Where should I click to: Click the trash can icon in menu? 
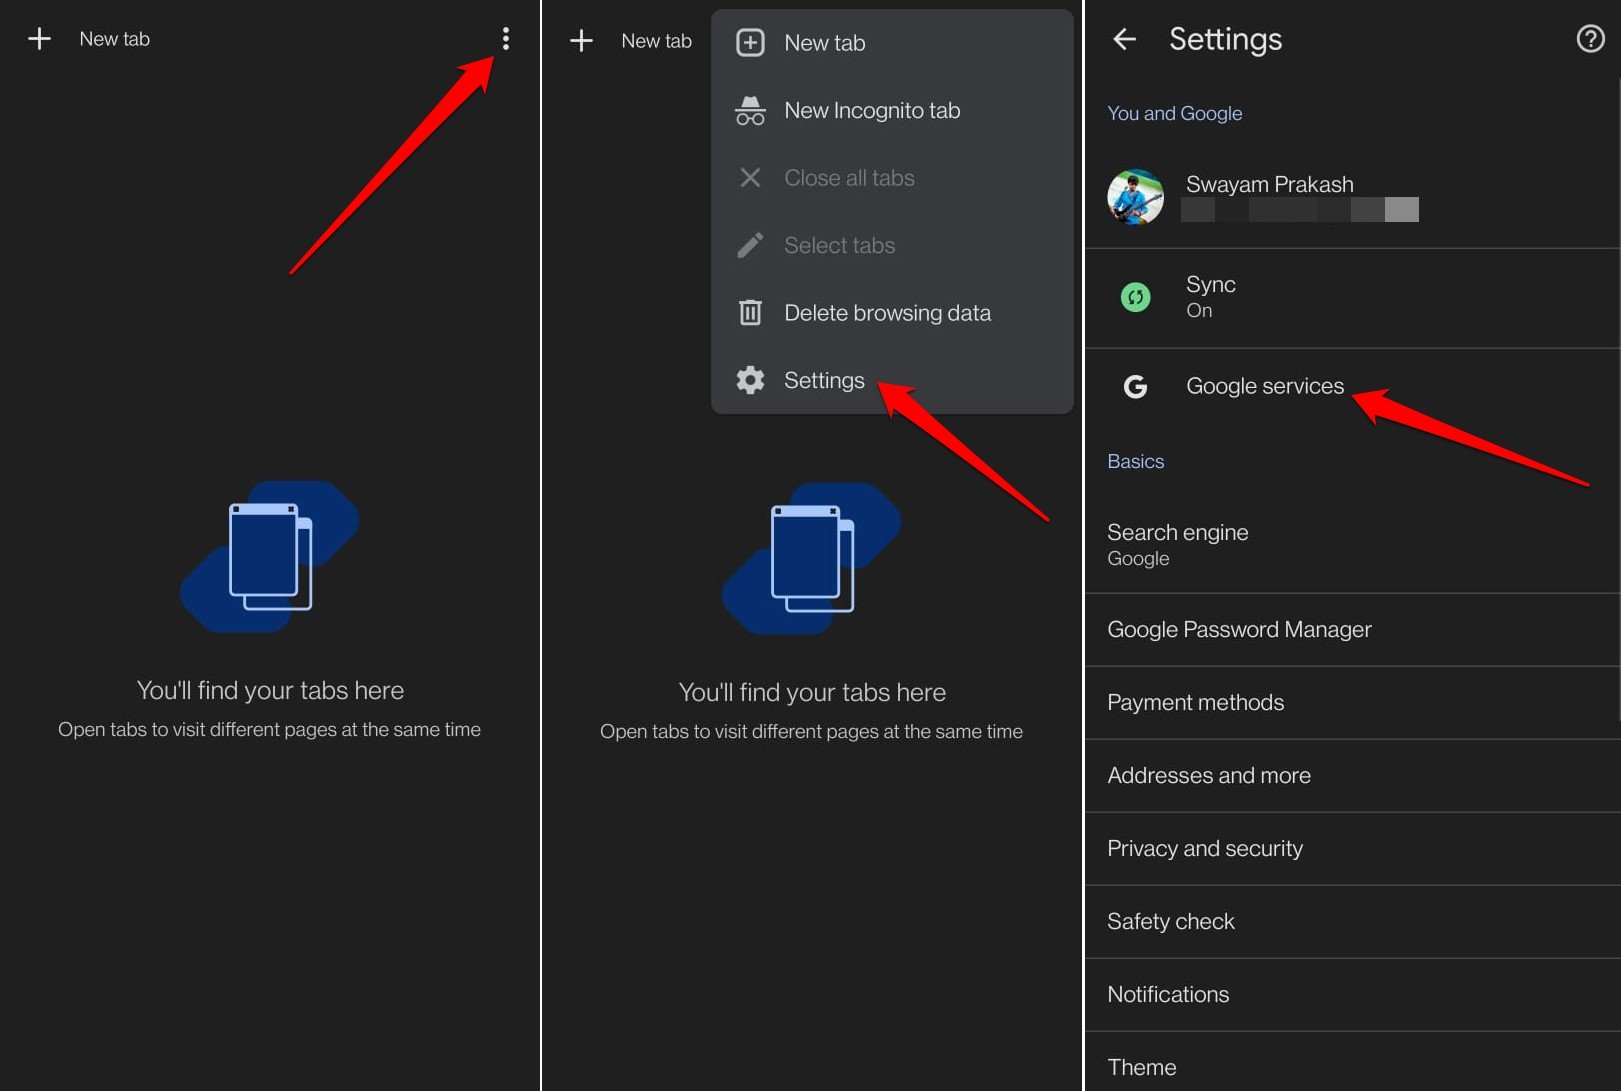(750, 313)
